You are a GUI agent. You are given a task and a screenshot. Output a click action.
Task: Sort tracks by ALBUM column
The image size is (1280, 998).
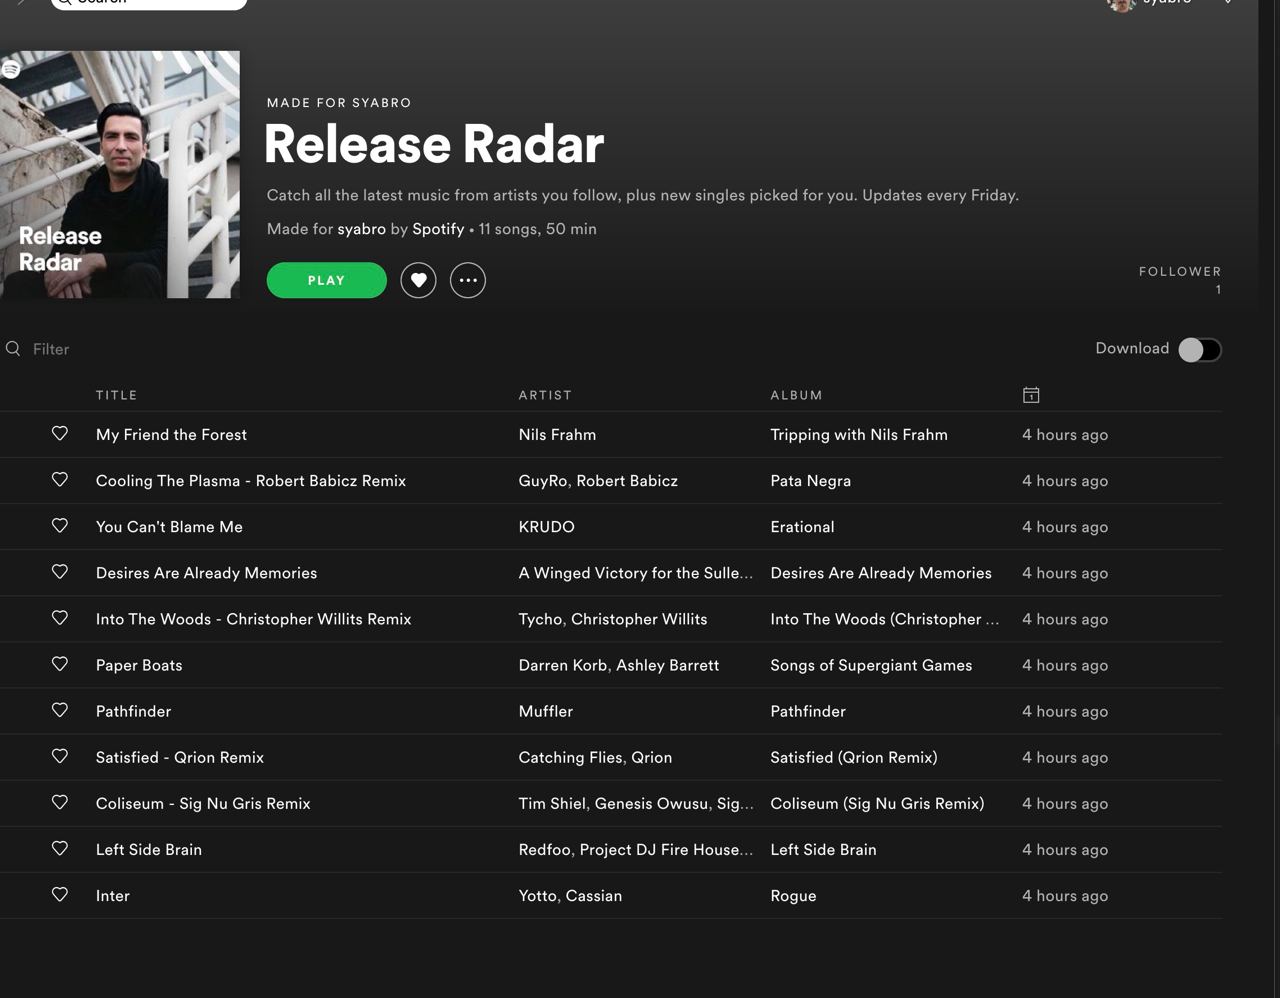coord(796,395)
